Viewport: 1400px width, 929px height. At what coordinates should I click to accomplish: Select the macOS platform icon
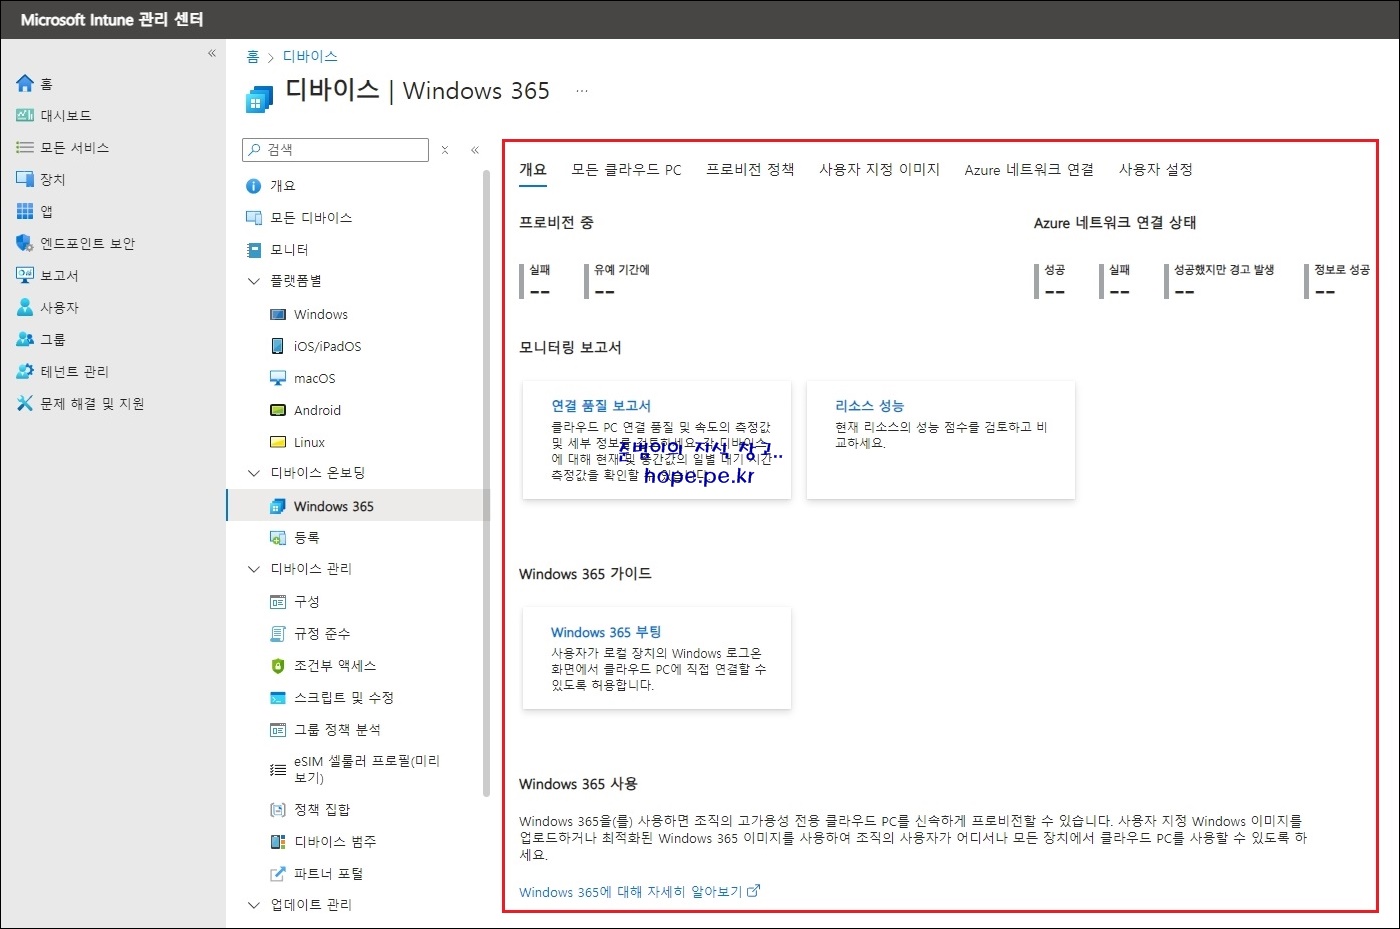coord(278,378)
